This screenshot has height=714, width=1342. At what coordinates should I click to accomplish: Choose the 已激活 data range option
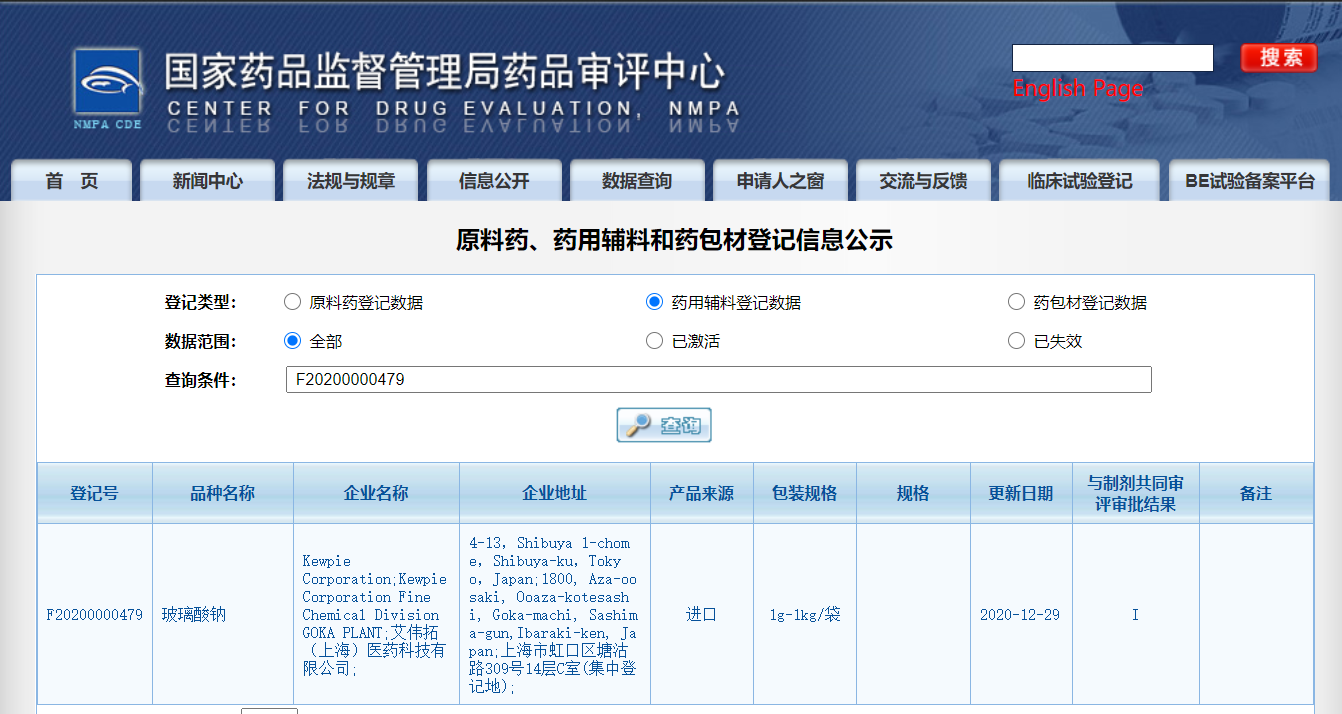pyautogui.click(x=654, y=340)
